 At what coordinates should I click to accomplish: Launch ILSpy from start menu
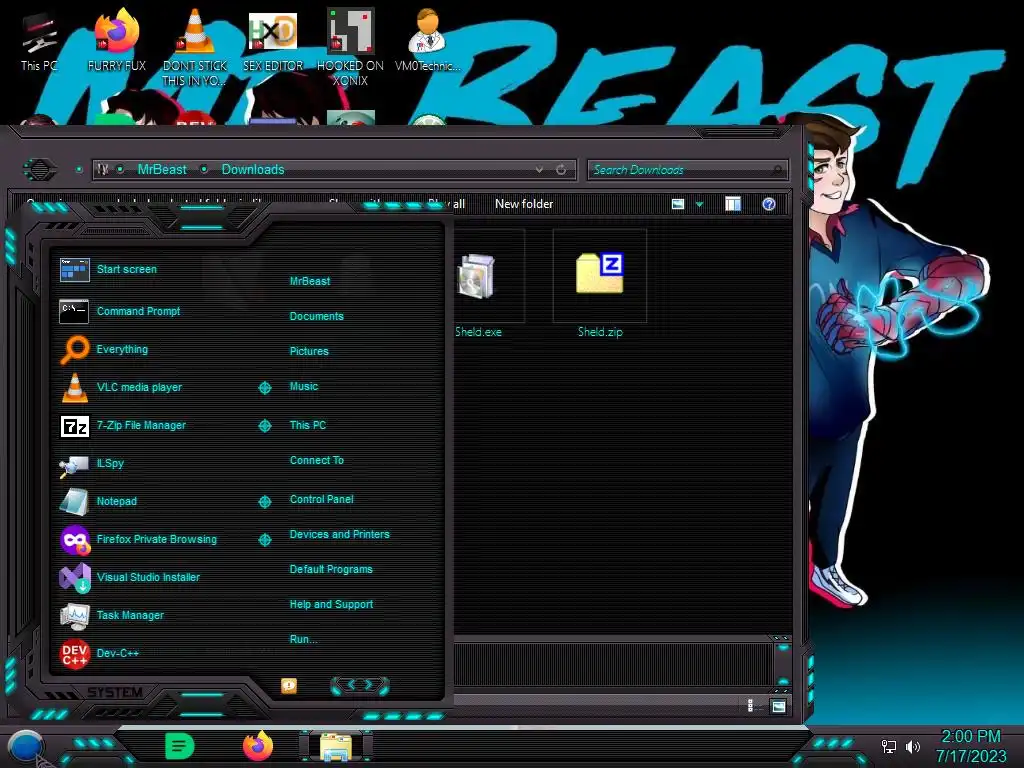tap(91, 464)
